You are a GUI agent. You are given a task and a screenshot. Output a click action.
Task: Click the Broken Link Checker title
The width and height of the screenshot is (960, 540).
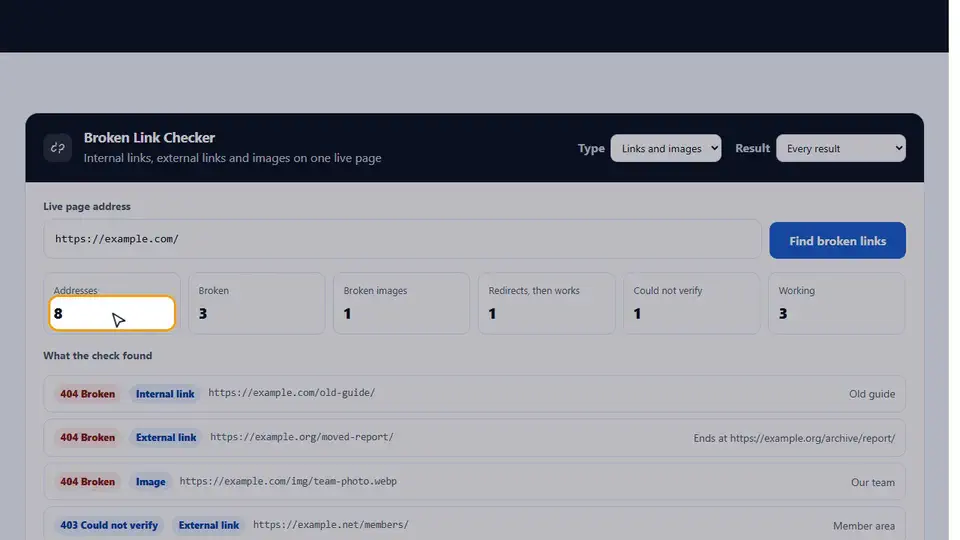pyautogui.click(x=149, y=138)
